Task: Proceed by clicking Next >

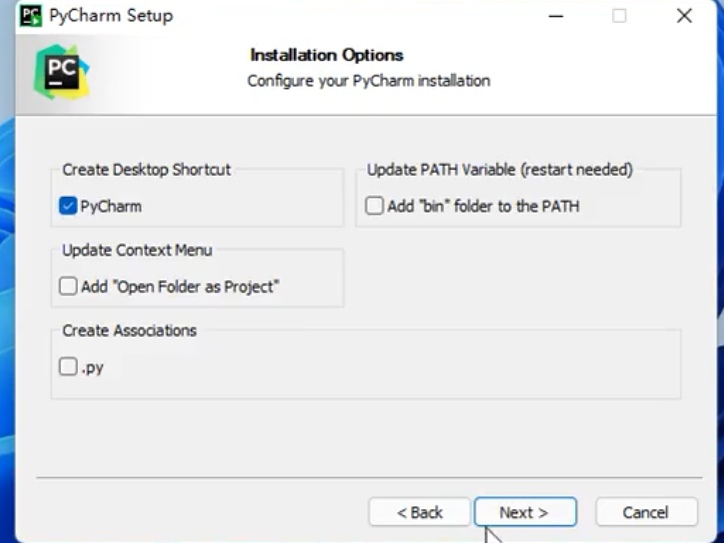Action: point(525,512)
